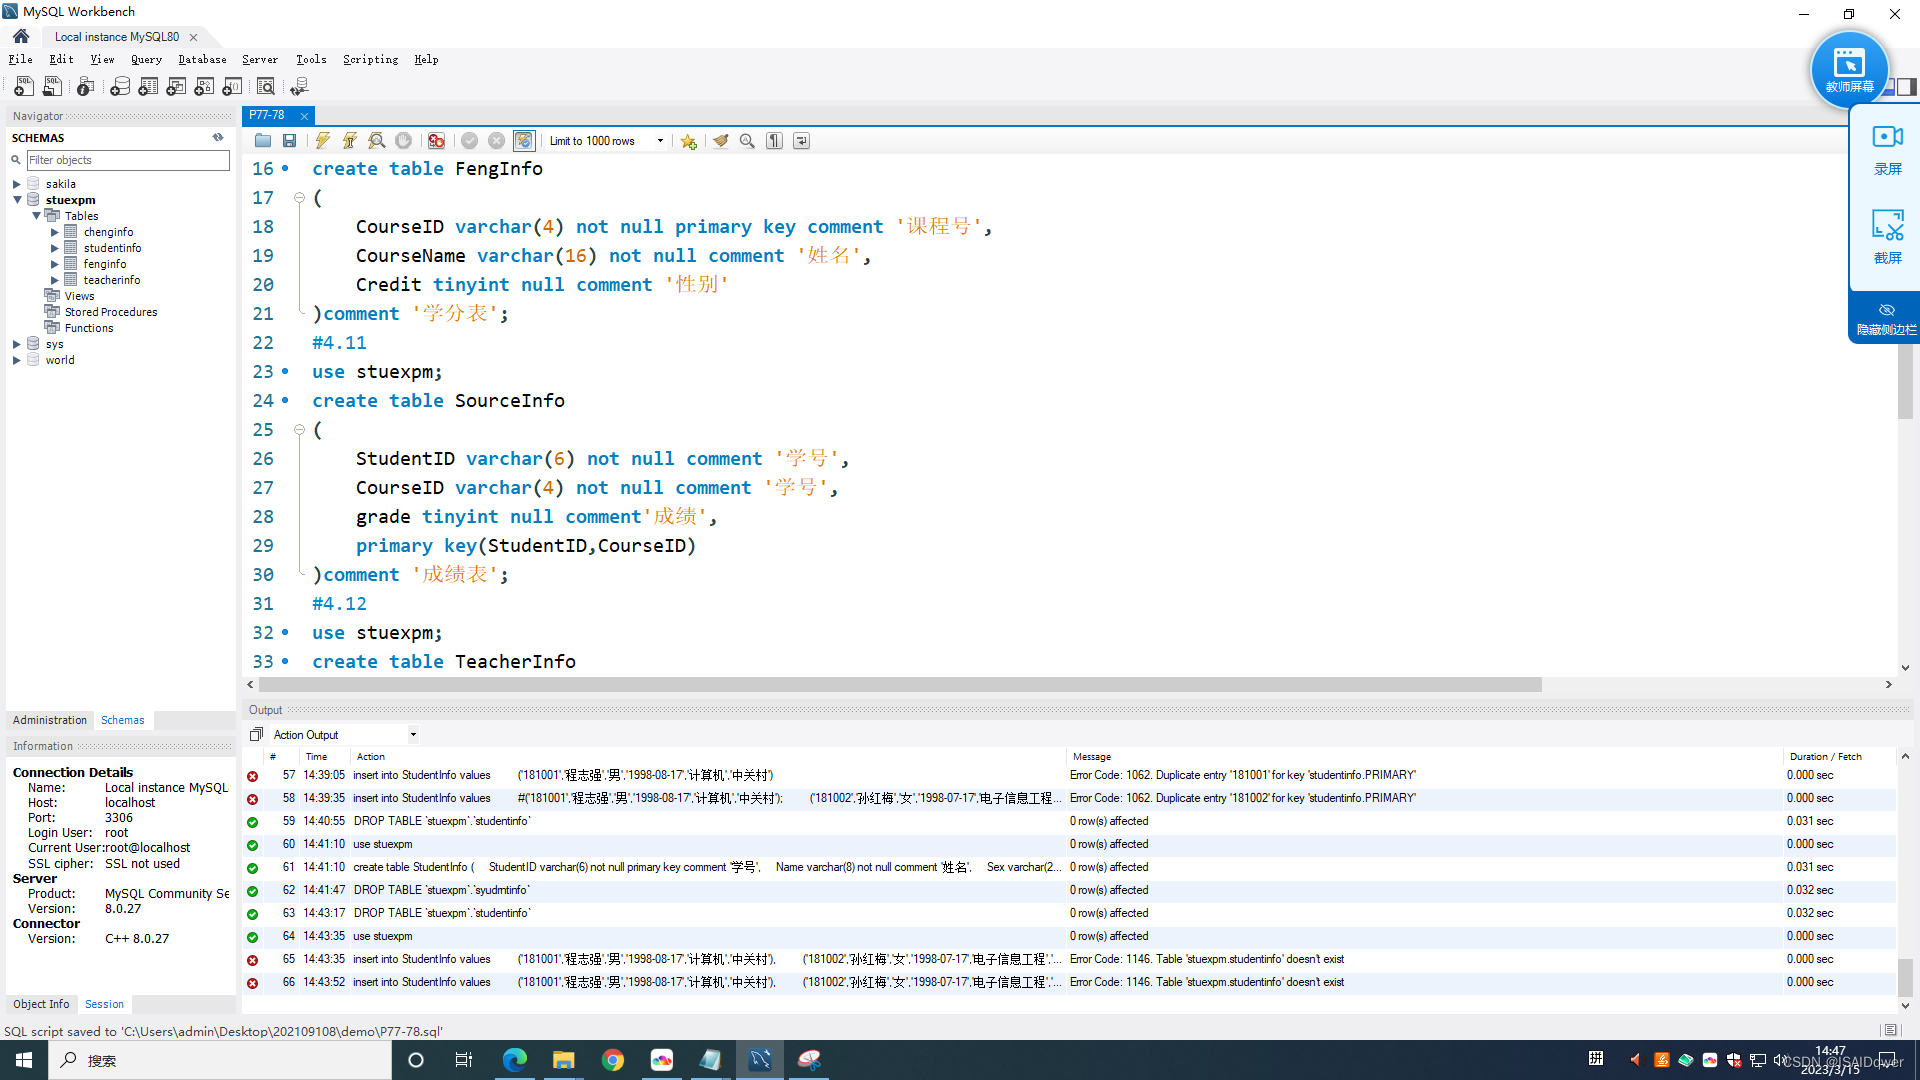Screen dimensions: 1920x1080
Task: Open the Action Output type dropdown
Action: coord(413,735)
